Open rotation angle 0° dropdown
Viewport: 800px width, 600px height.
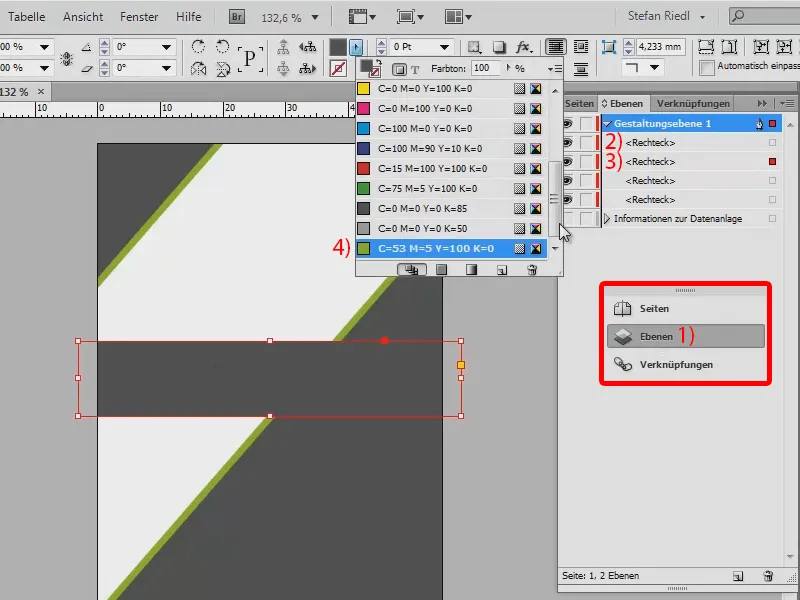pyautogui.click(x=166, y=47)
